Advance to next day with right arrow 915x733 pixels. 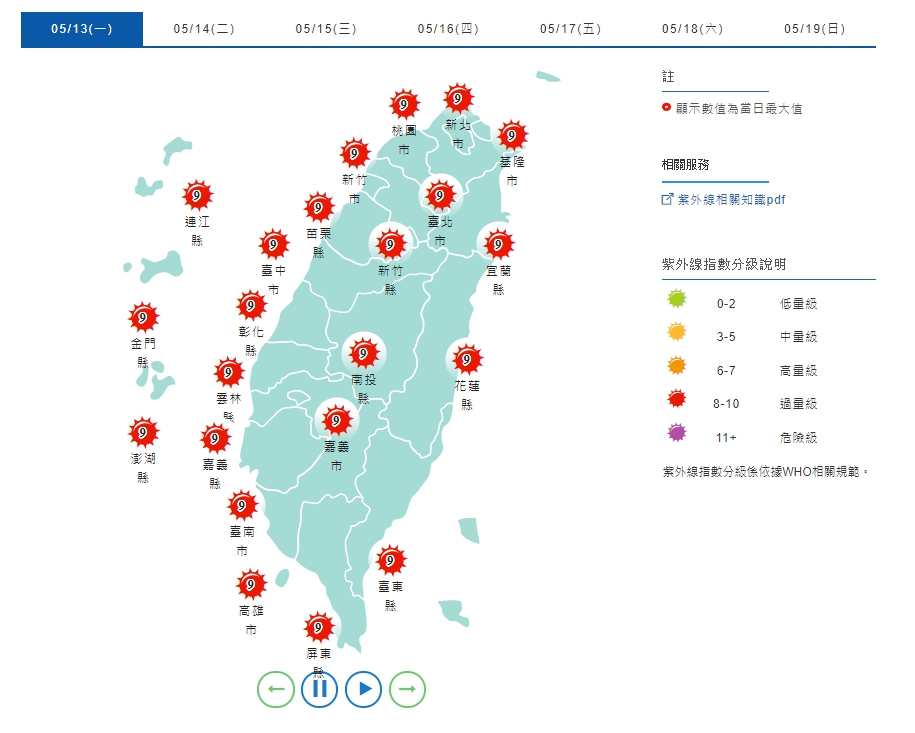point(407,689)
